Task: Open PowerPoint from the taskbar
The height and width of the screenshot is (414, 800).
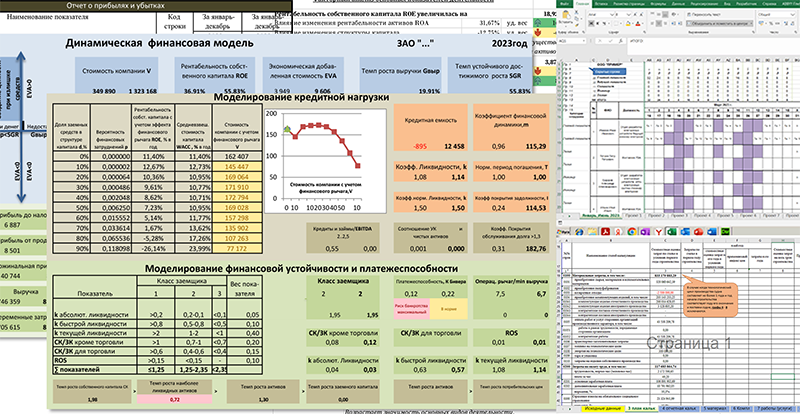Action: click(x=698, y=232)
